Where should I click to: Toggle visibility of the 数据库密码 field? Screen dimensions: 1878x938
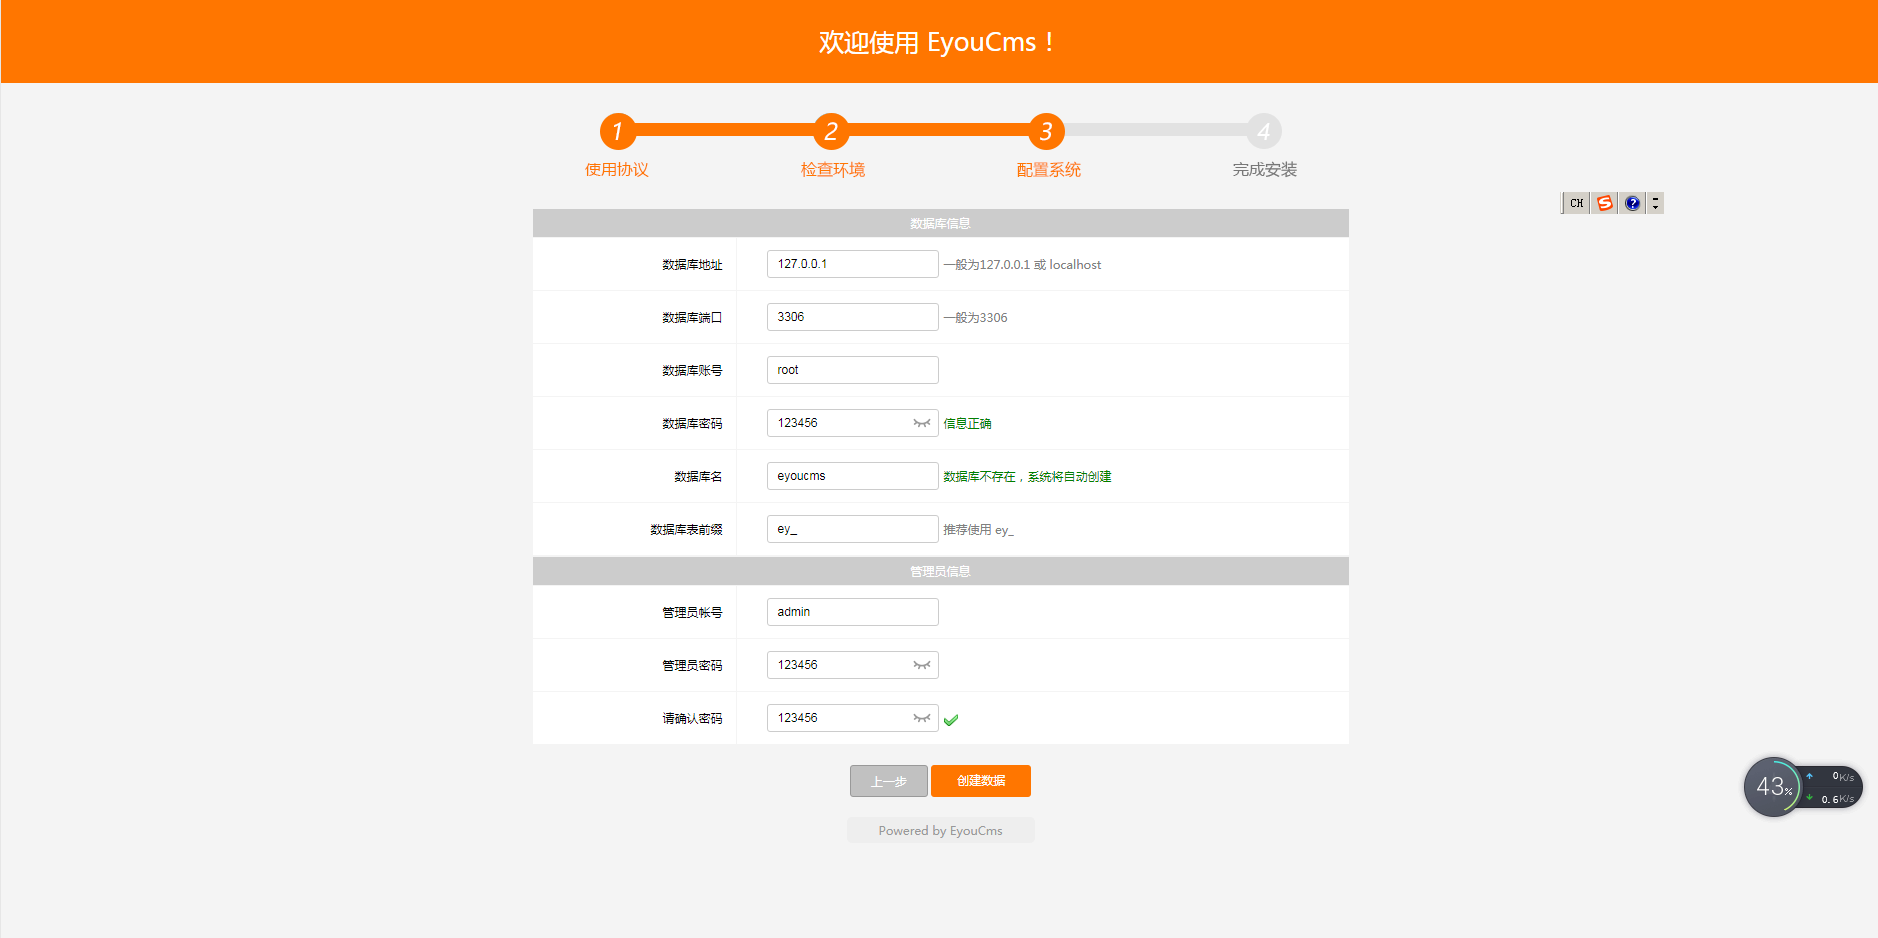click(x=921, y=423)
